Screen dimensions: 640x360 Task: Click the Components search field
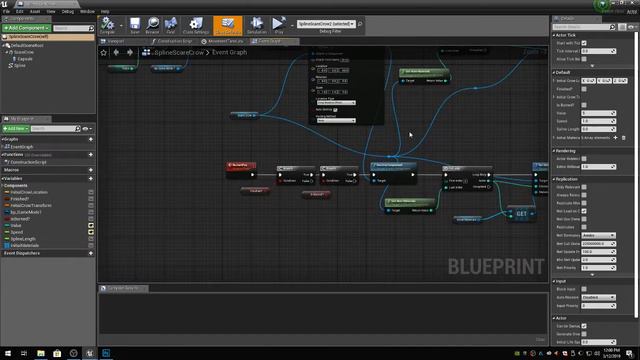coord(71,28)
